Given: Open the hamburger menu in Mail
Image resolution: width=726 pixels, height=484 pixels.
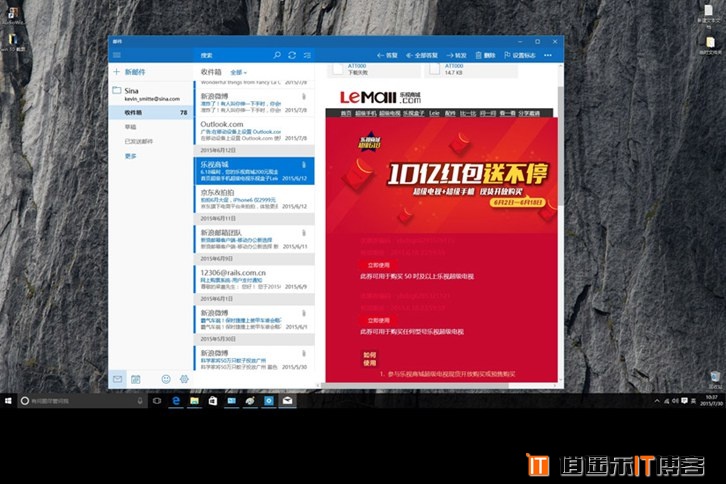Looking at the screenshot, I should point(117,55).
